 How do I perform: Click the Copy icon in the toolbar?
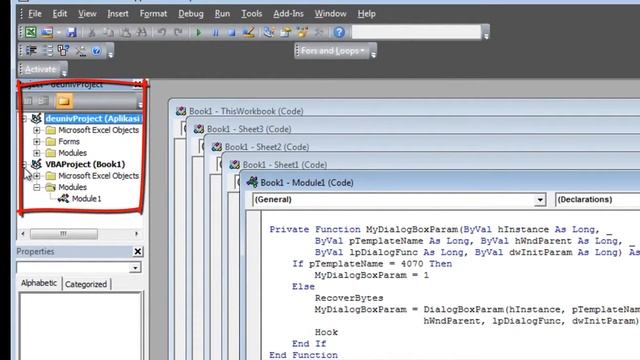click(109, 32)
